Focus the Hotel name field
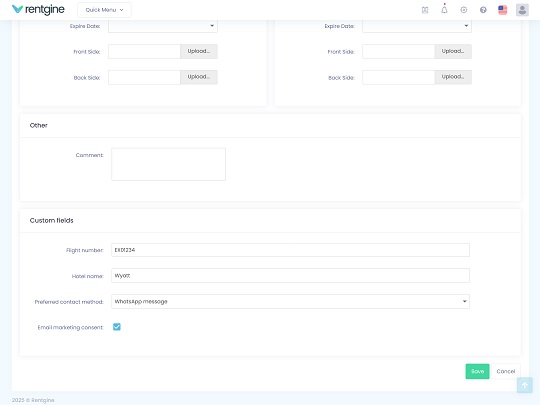The image size is (540, 405). tap(290, 276)
